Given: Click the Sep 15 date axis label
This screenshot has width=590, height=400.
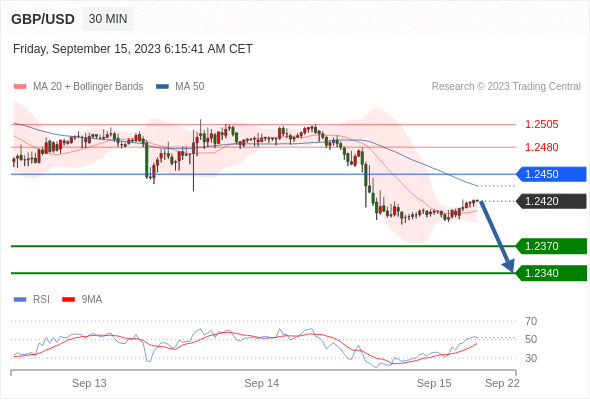Looking at the screenshot, I should pos(434,383).
